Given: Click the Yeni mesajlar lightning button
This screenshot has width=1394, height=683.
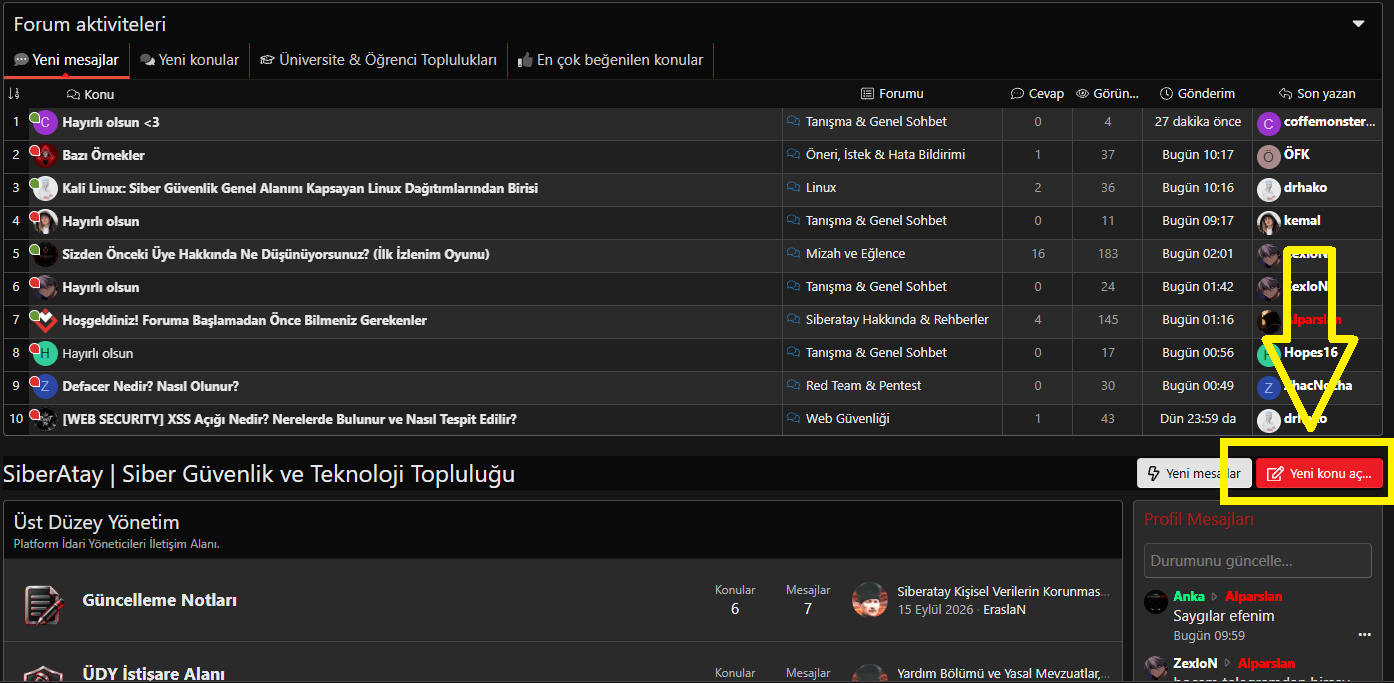Looking at the screenshot, I should (1194, 474).
